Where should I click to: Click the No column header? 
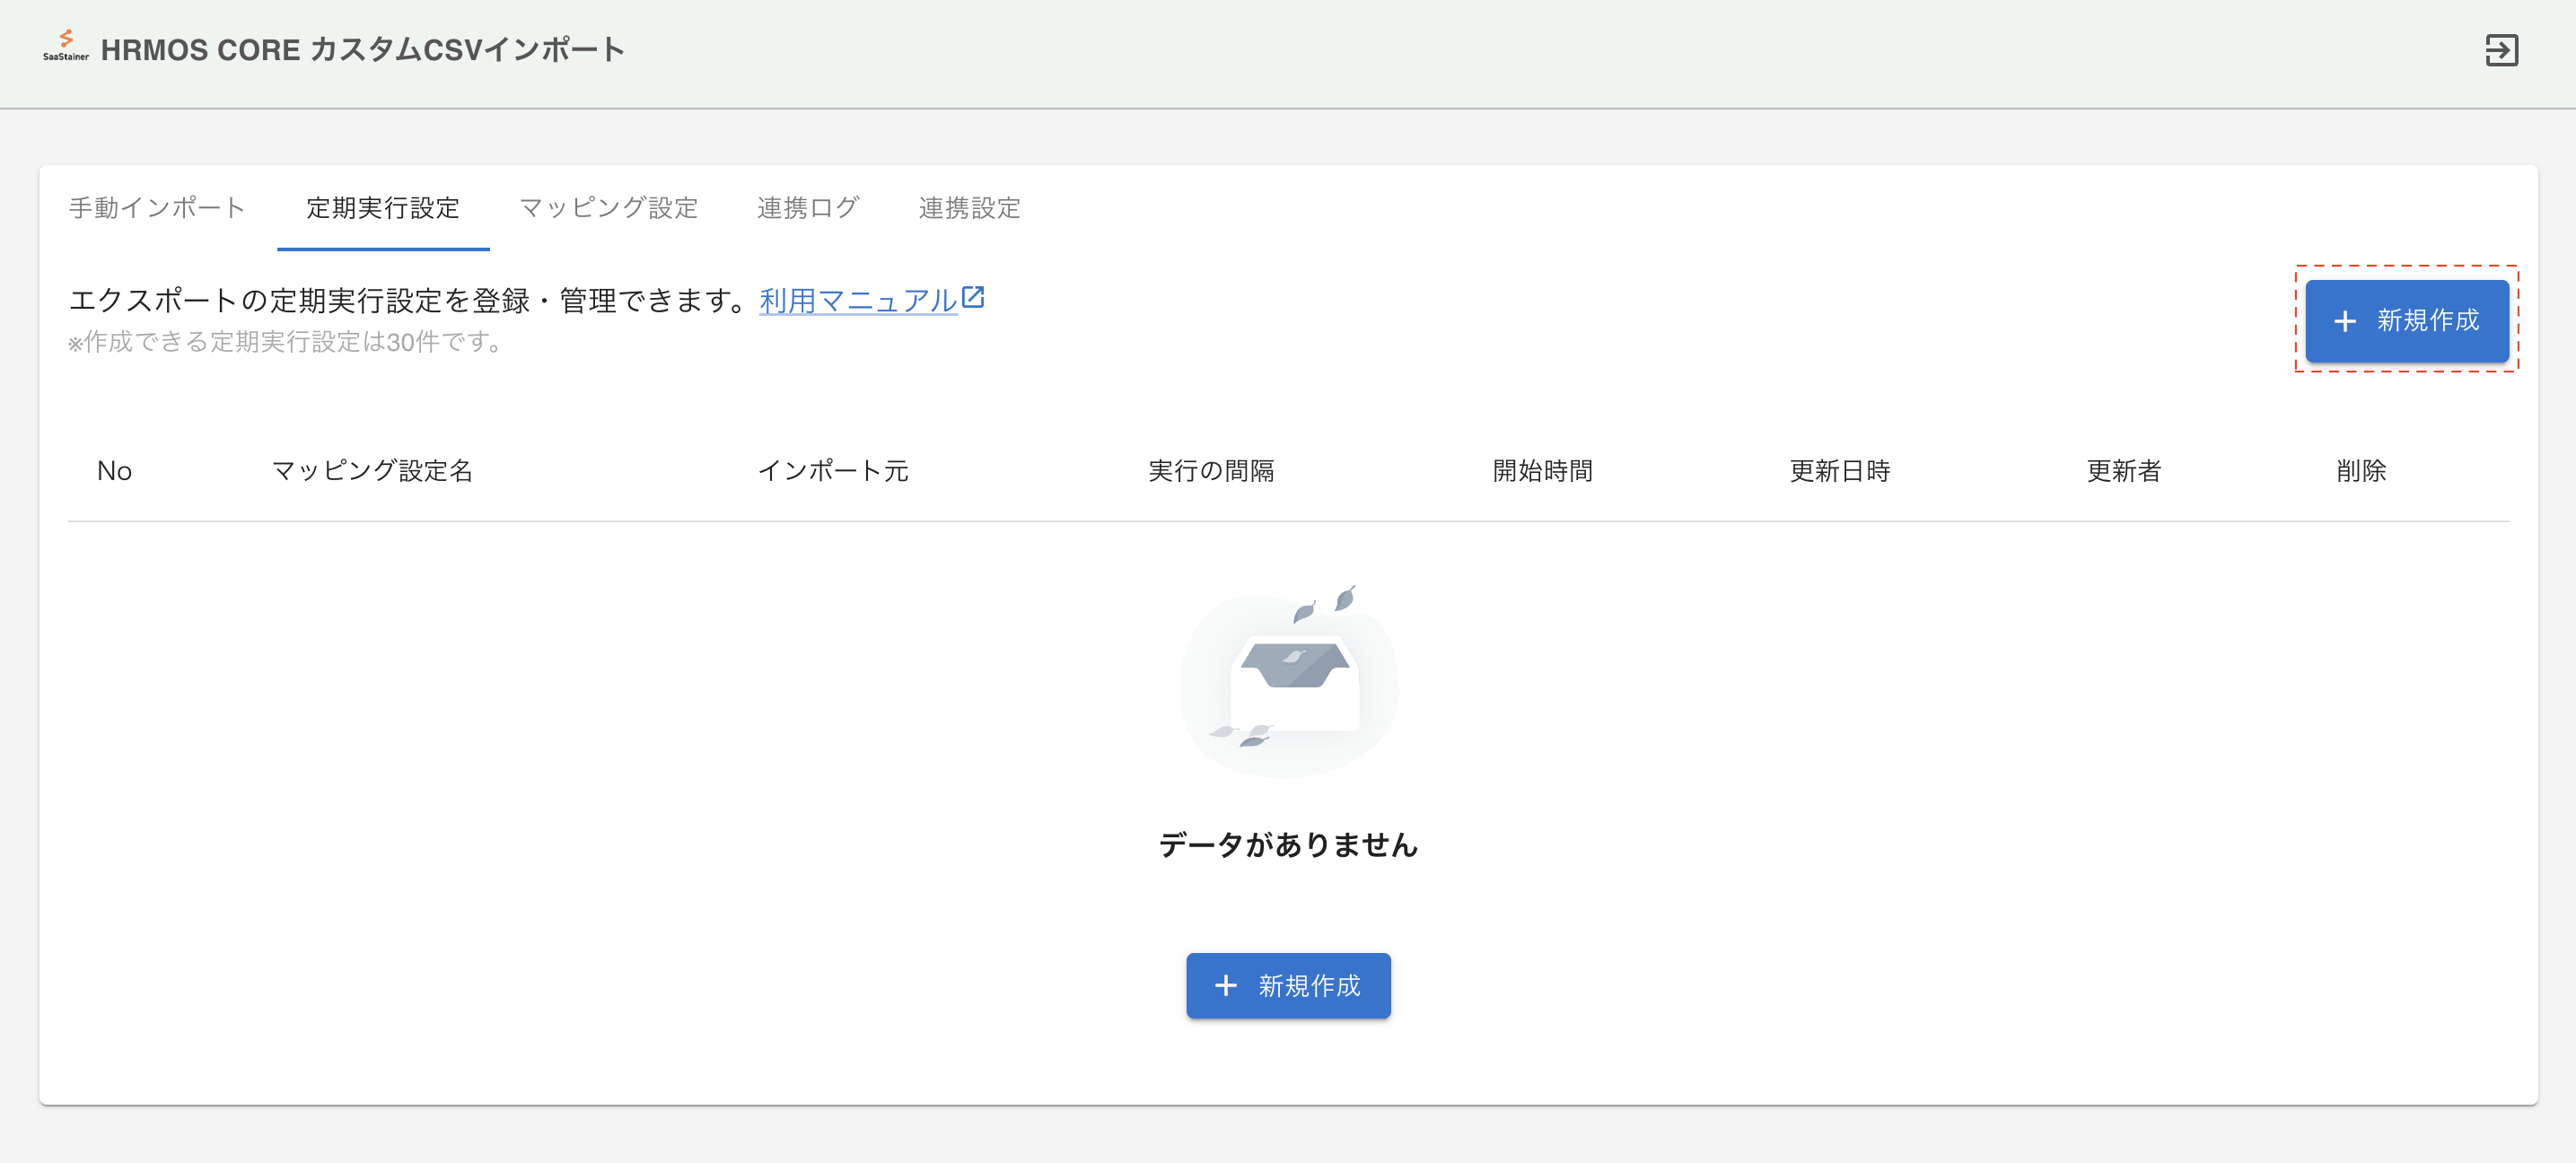[113, 471]
